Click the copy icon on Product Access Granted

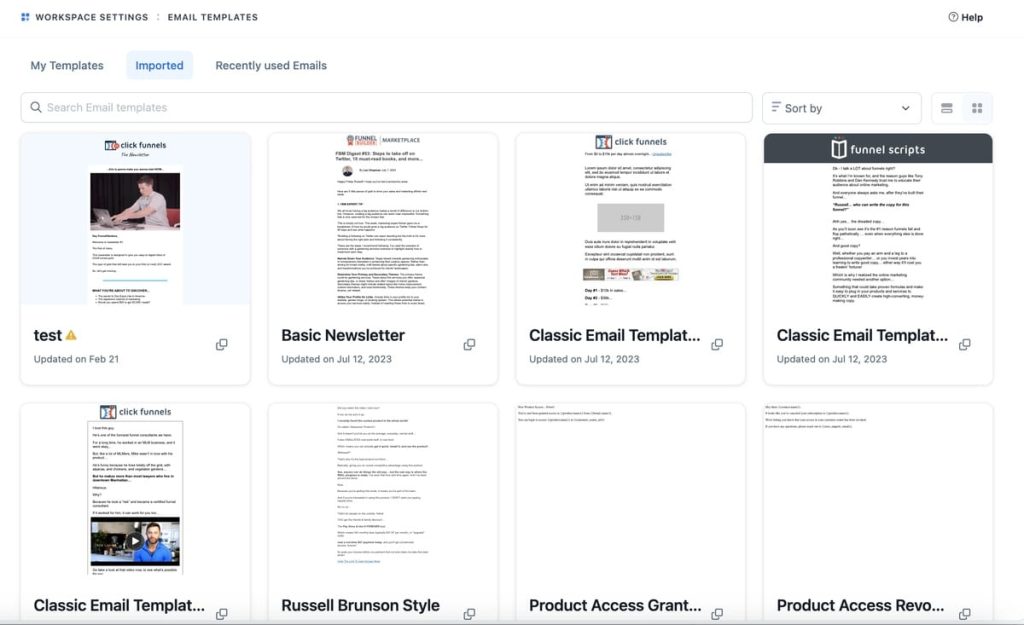(x=716, y=614)
